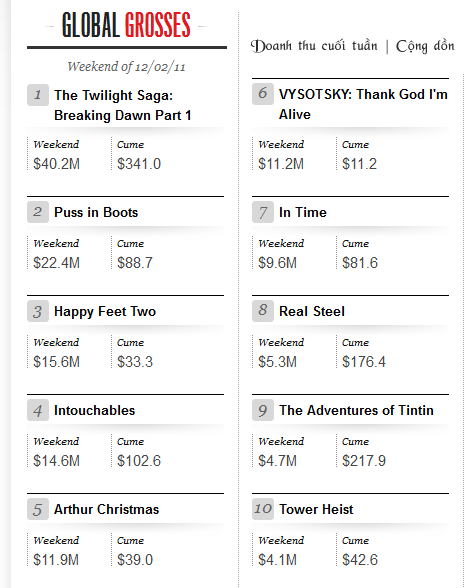Screen dimensions: 468x588
Task: Open the Happy Feet Two title
Action: pyautogui.click(x=105, y=312)
